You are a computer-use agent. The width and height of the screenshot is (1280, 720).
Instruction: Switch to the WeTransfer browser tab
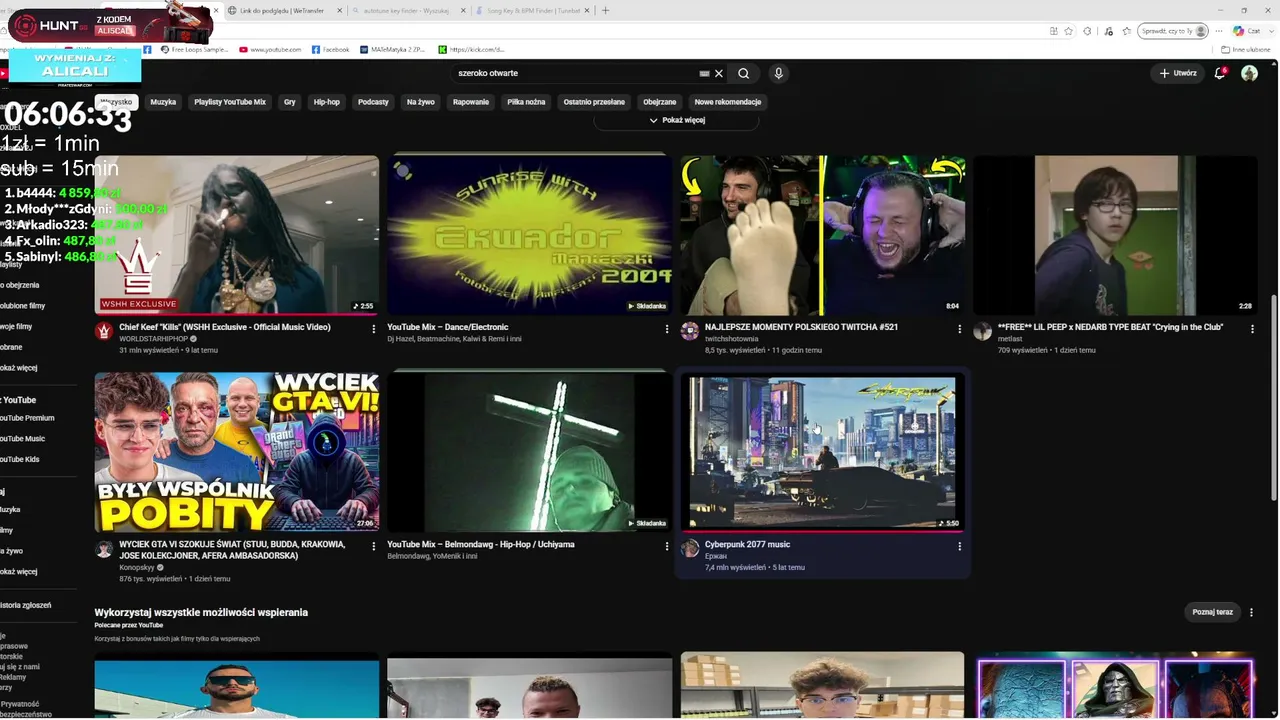pos(281,10)
